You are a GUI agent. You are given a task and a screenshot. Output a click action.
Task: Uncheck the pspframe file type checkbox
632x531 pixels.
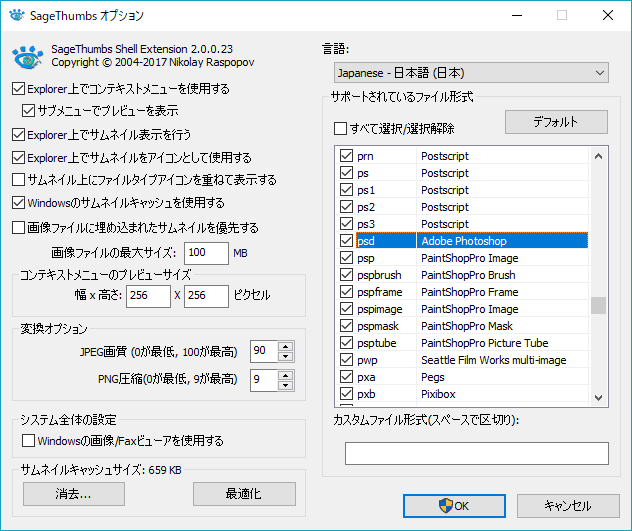point(346,292)
